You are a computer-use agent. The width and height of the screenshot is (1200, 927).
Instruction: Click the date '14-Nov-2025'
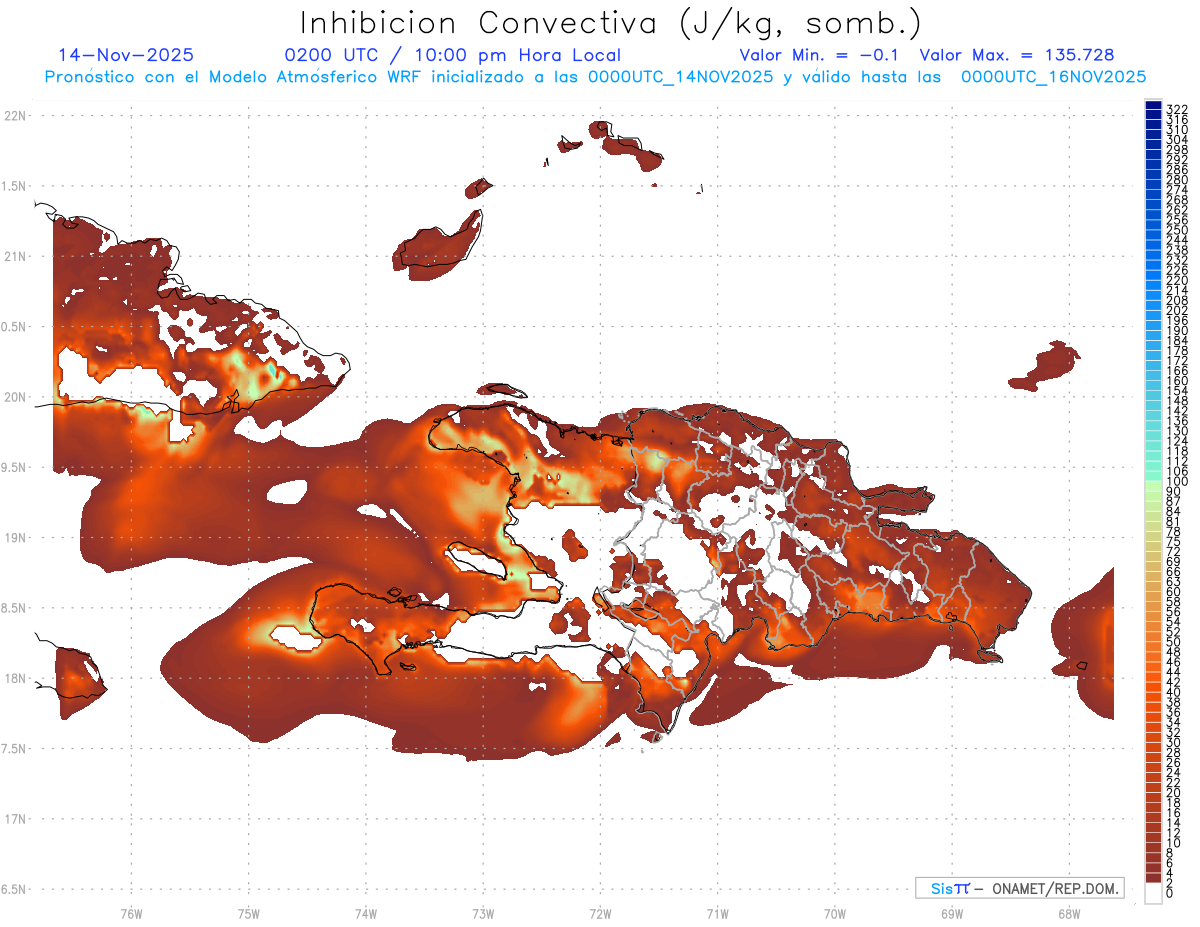pyautogui.click(x=126, y=55)
